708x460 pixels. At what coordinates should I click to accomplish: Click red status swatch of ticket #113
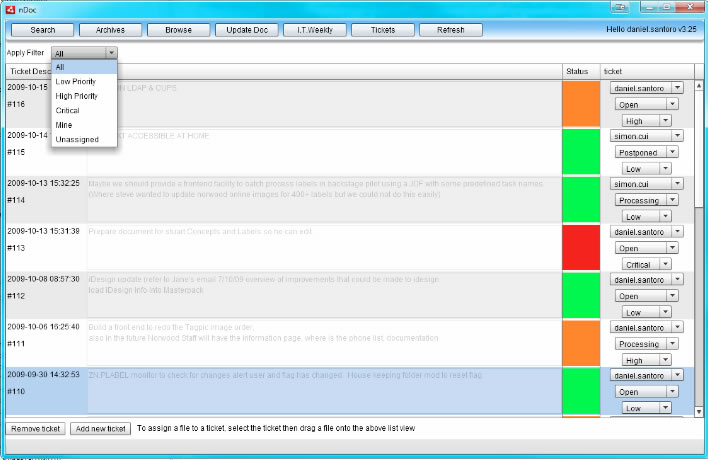tap(580, 247)
